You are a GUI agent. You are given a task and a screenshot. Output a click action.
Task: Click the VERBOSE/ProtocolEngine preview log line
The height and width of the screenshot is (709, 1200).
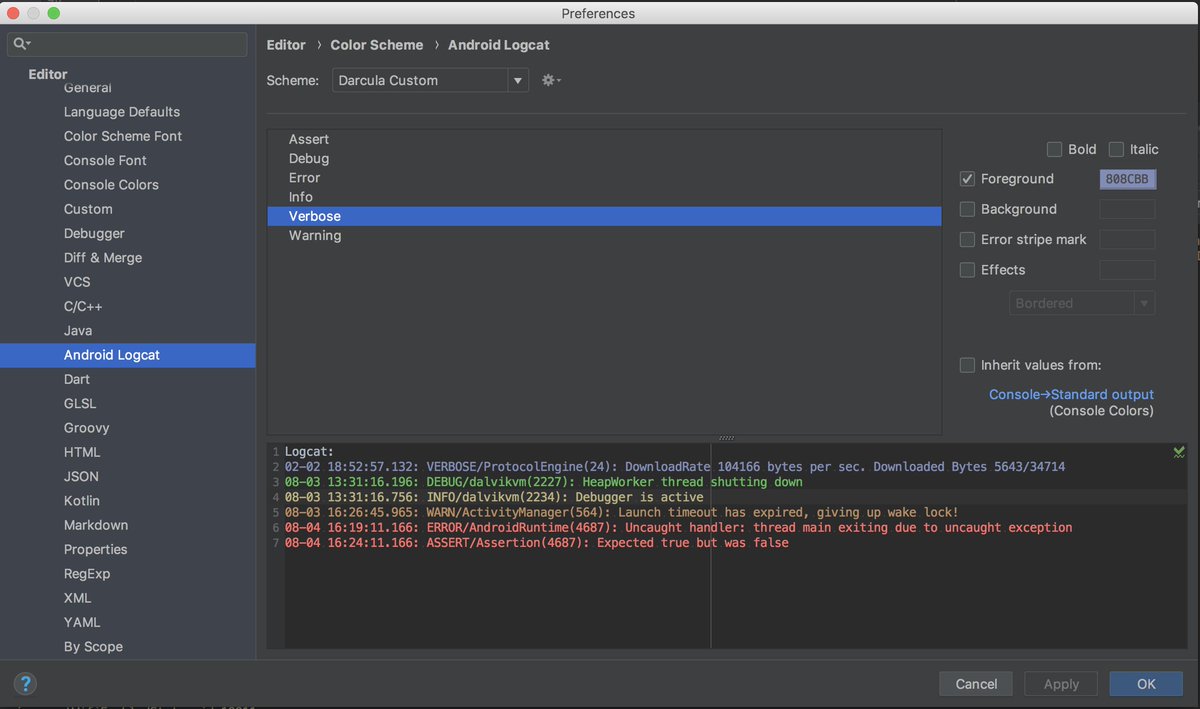point(675,467)
